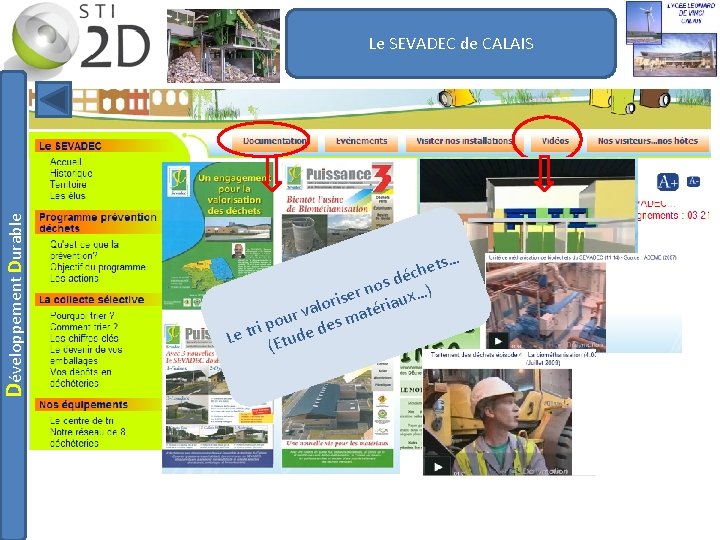Open Le devenir de vos emballages link

pyautogui.click(x=86, y=355)
